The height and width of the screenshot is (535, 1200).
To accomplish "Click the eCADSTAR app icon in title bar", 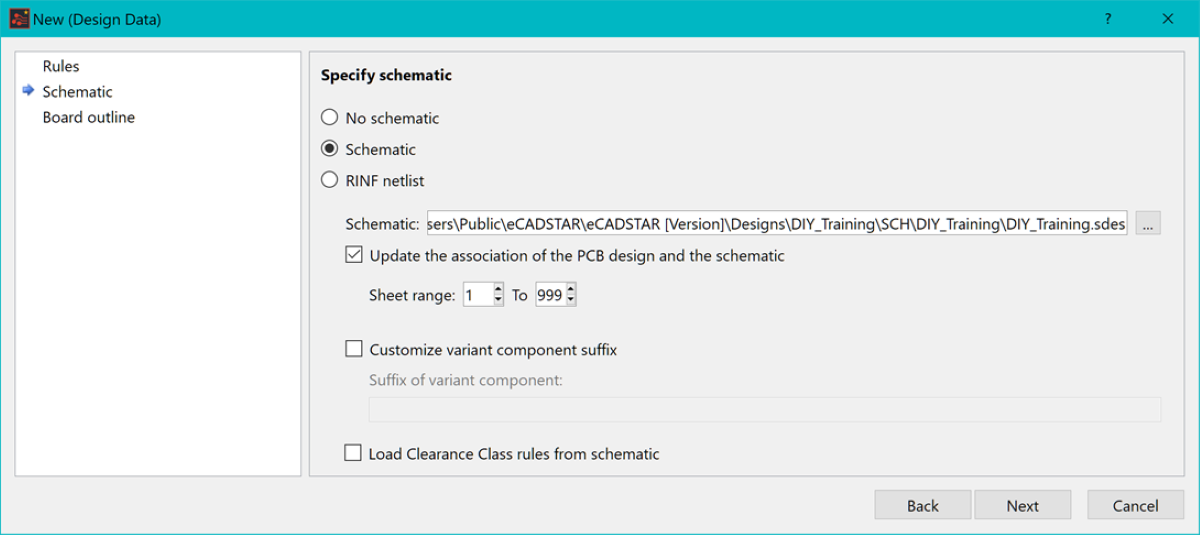I will click(19, 19).
